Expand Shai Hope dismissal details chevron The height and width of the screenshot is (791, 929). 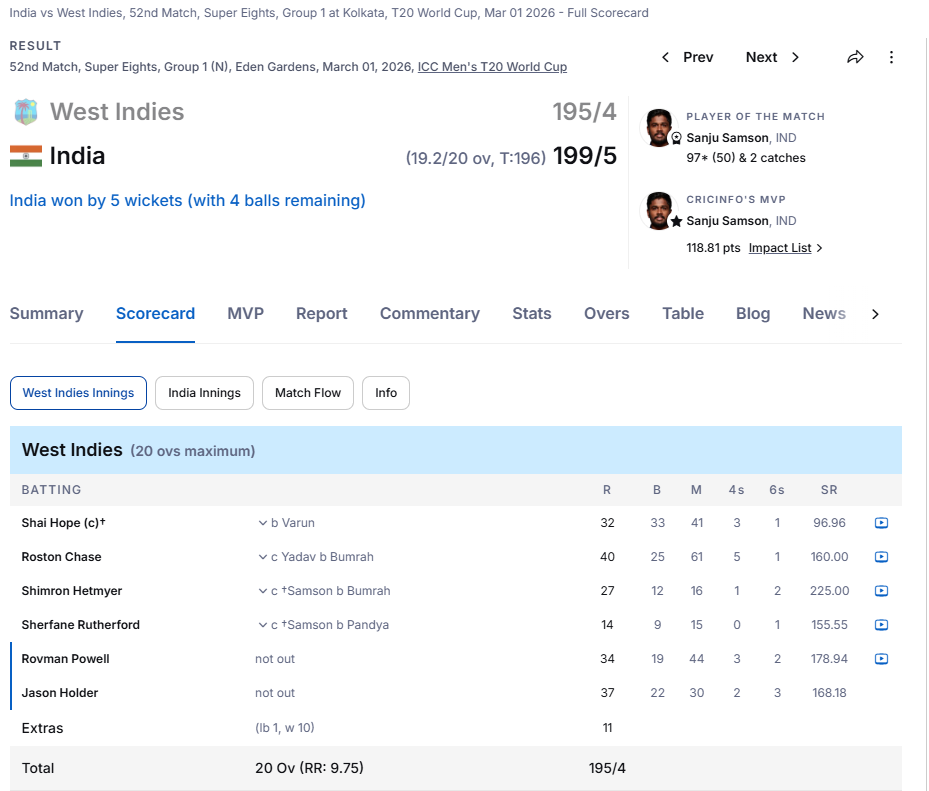(263, 523)
